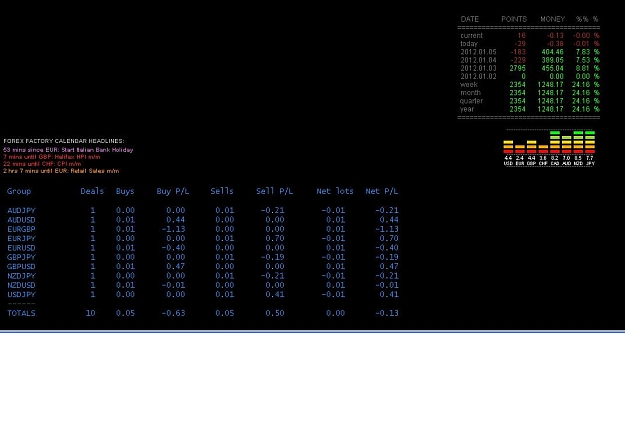Click the 'week' row label

click(x=469, y=84)
